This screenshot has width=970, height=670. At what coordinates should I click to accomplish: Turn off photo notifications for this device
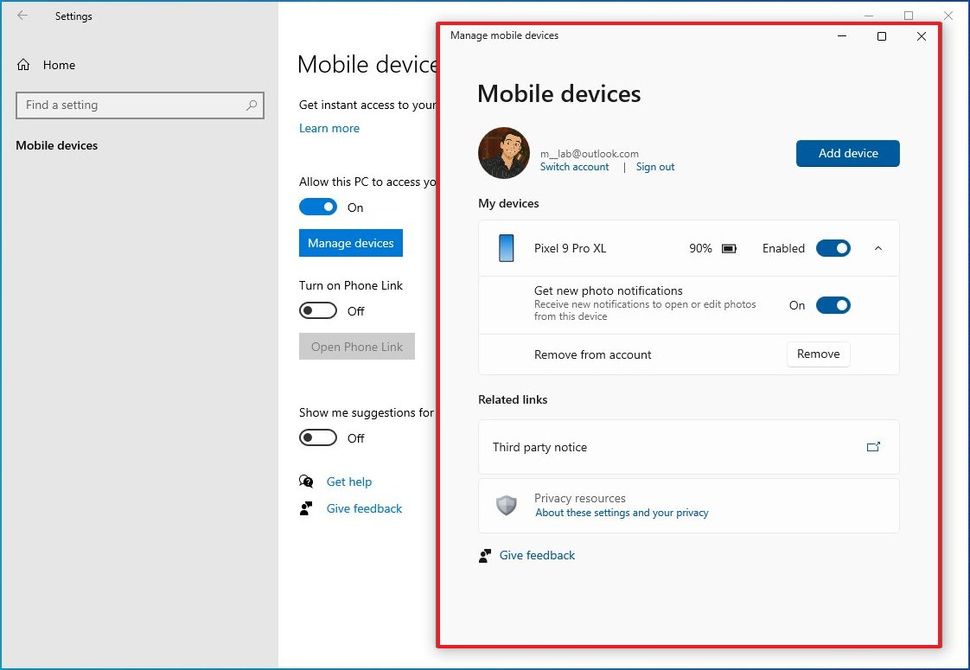(x=833, y=305)
